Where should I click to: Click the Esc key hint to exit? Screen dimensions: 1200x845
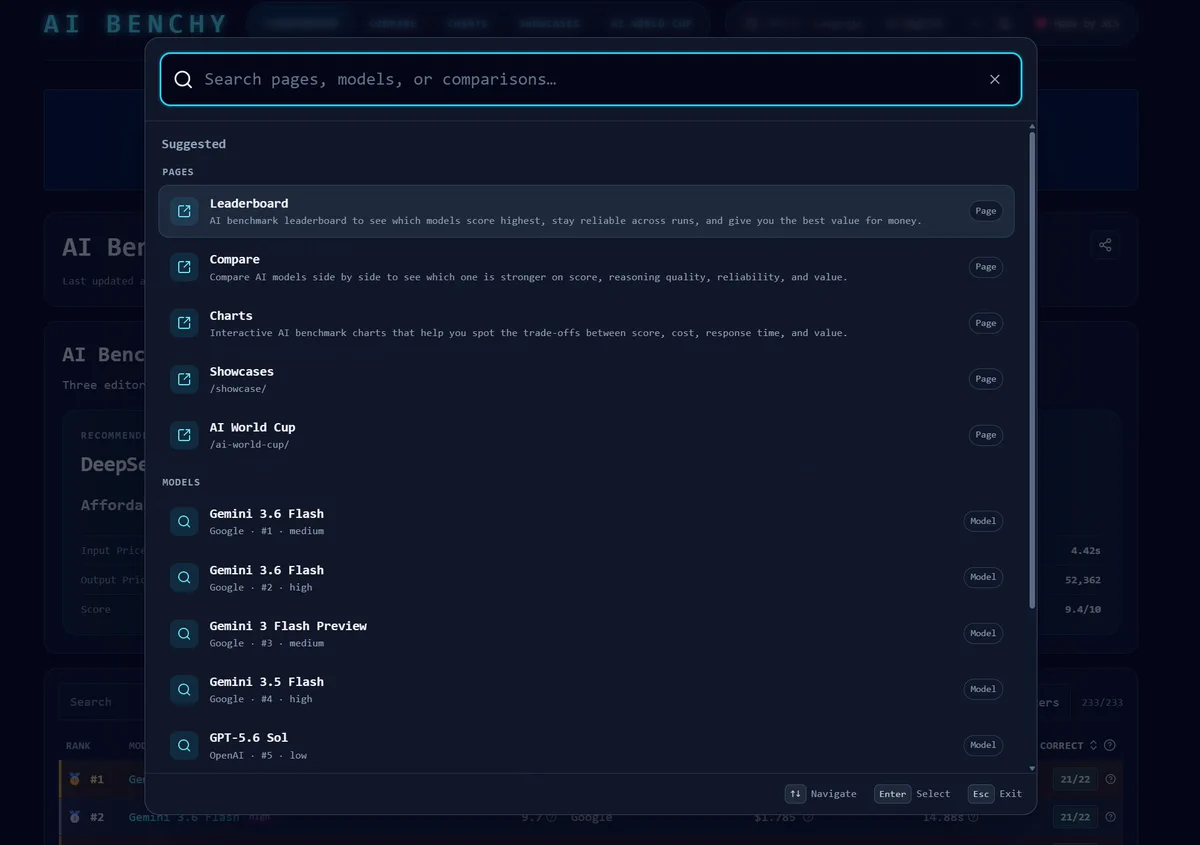[981, 794]
